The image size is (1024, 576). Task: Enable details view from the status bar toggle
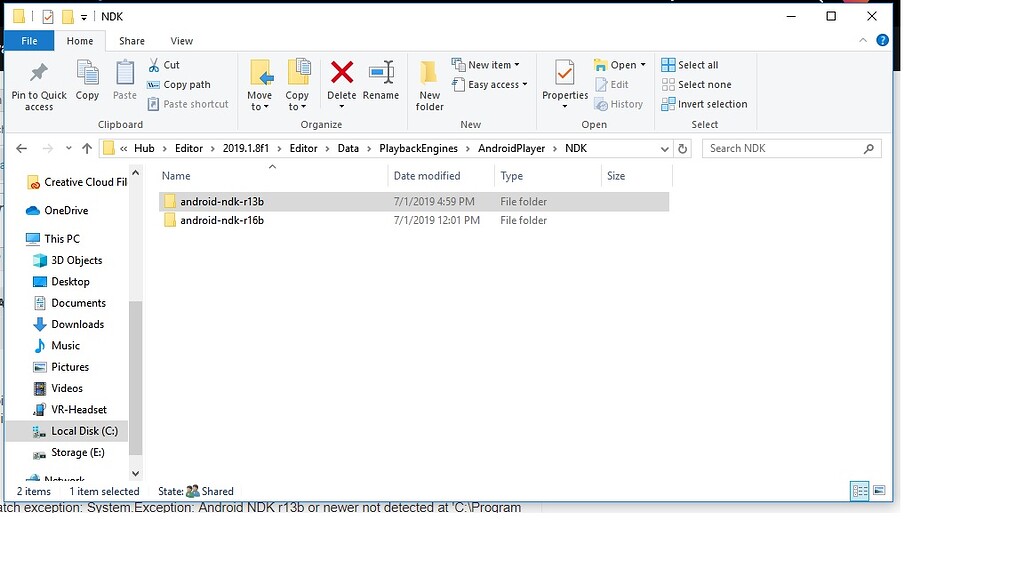click(x=859, y=490)
